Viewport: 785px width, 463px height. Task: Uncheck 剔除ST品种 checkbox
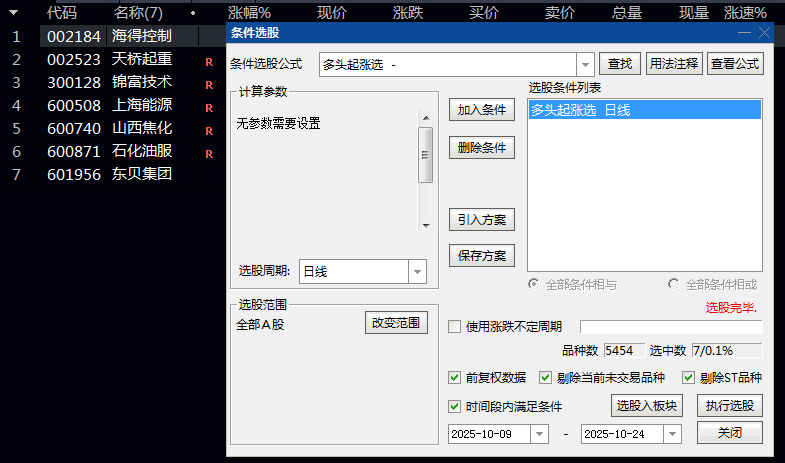(688, 377)
